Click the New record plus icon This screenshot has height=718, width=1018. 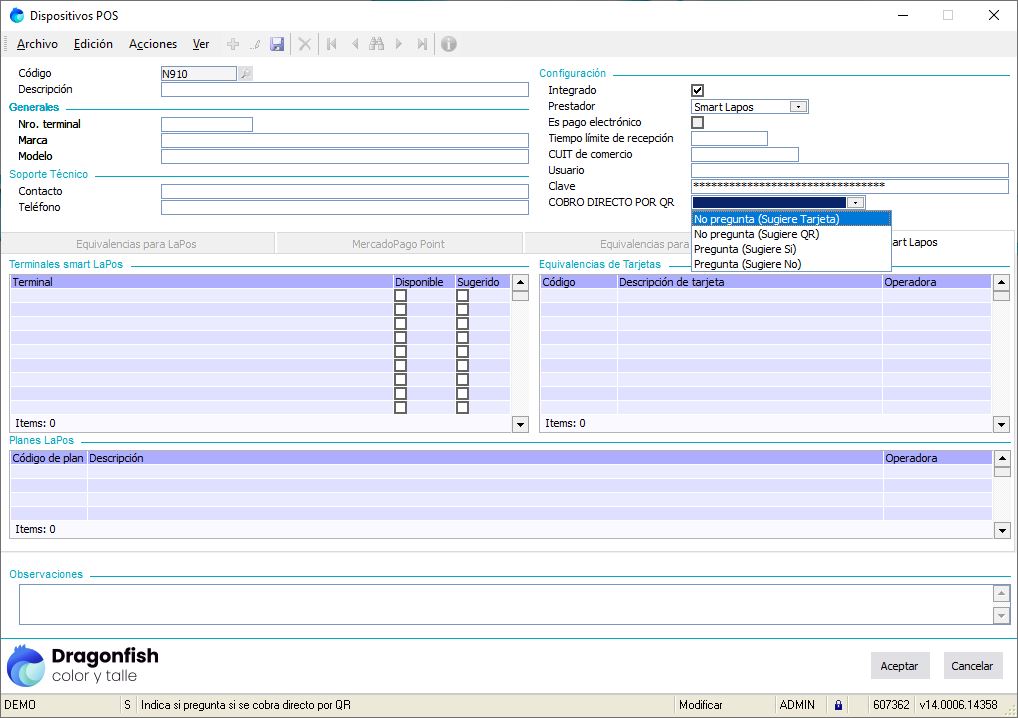(x=233, y=44)
